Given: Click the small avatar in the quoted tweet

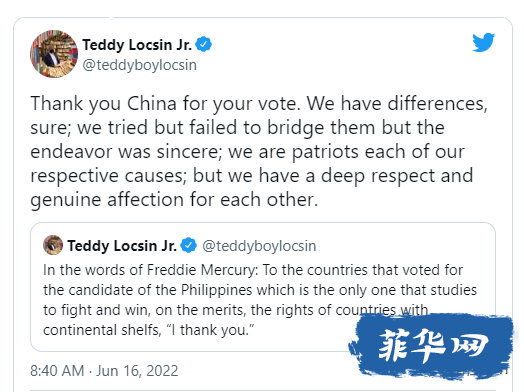Looking at the screenshot, I should pos(53,245).
